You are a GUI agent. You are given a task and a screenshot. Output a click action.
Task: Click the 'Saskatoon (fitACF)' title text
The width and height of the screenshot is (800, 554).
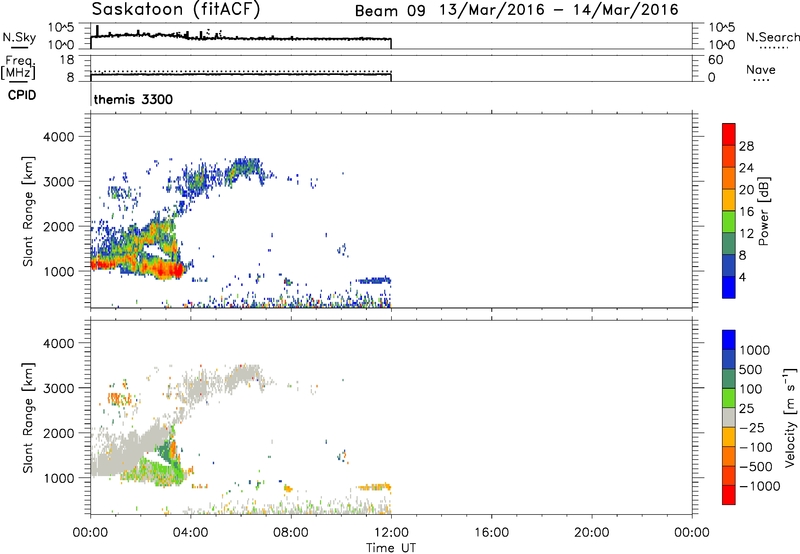click(x=176, y=10)
